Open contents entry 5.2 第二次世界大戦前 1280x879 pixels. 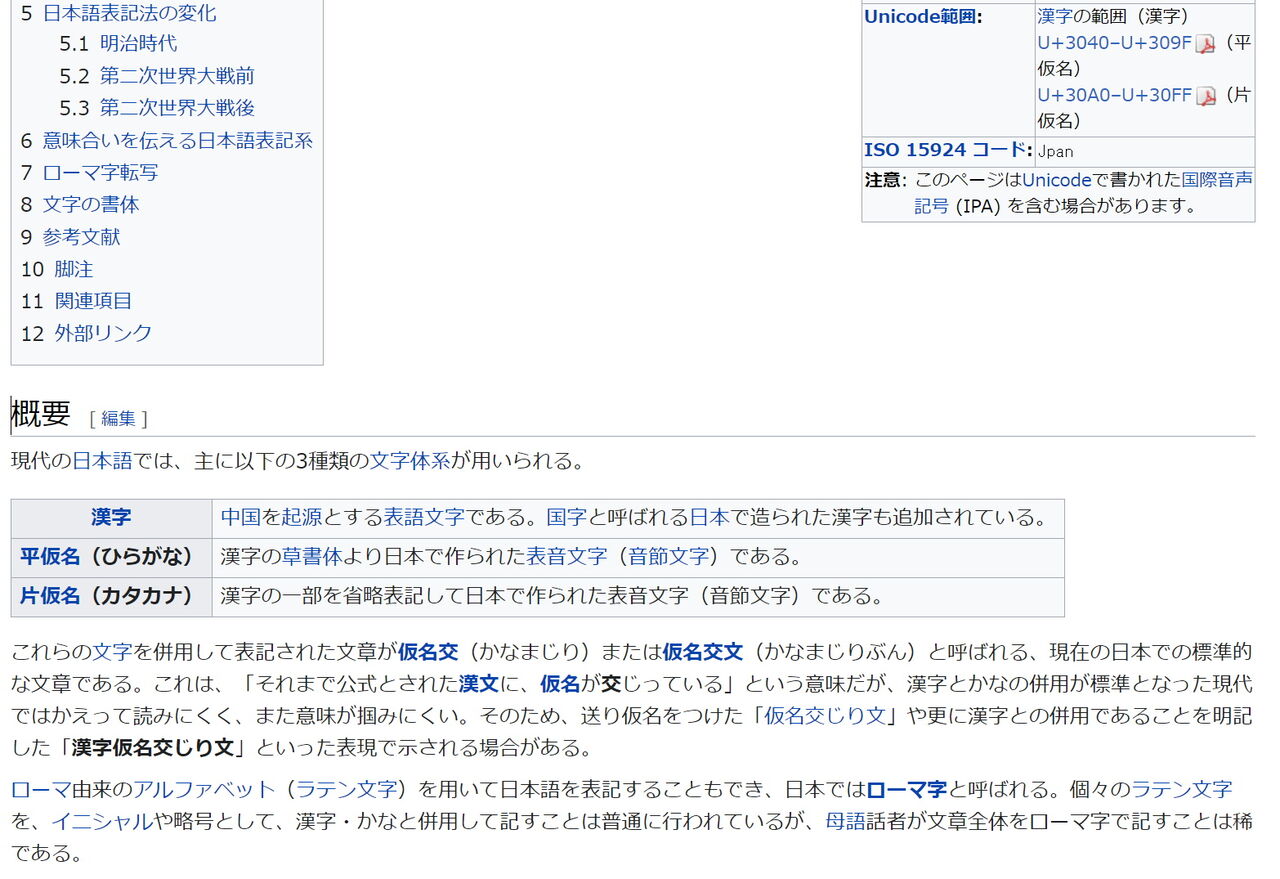click(157, 76)
